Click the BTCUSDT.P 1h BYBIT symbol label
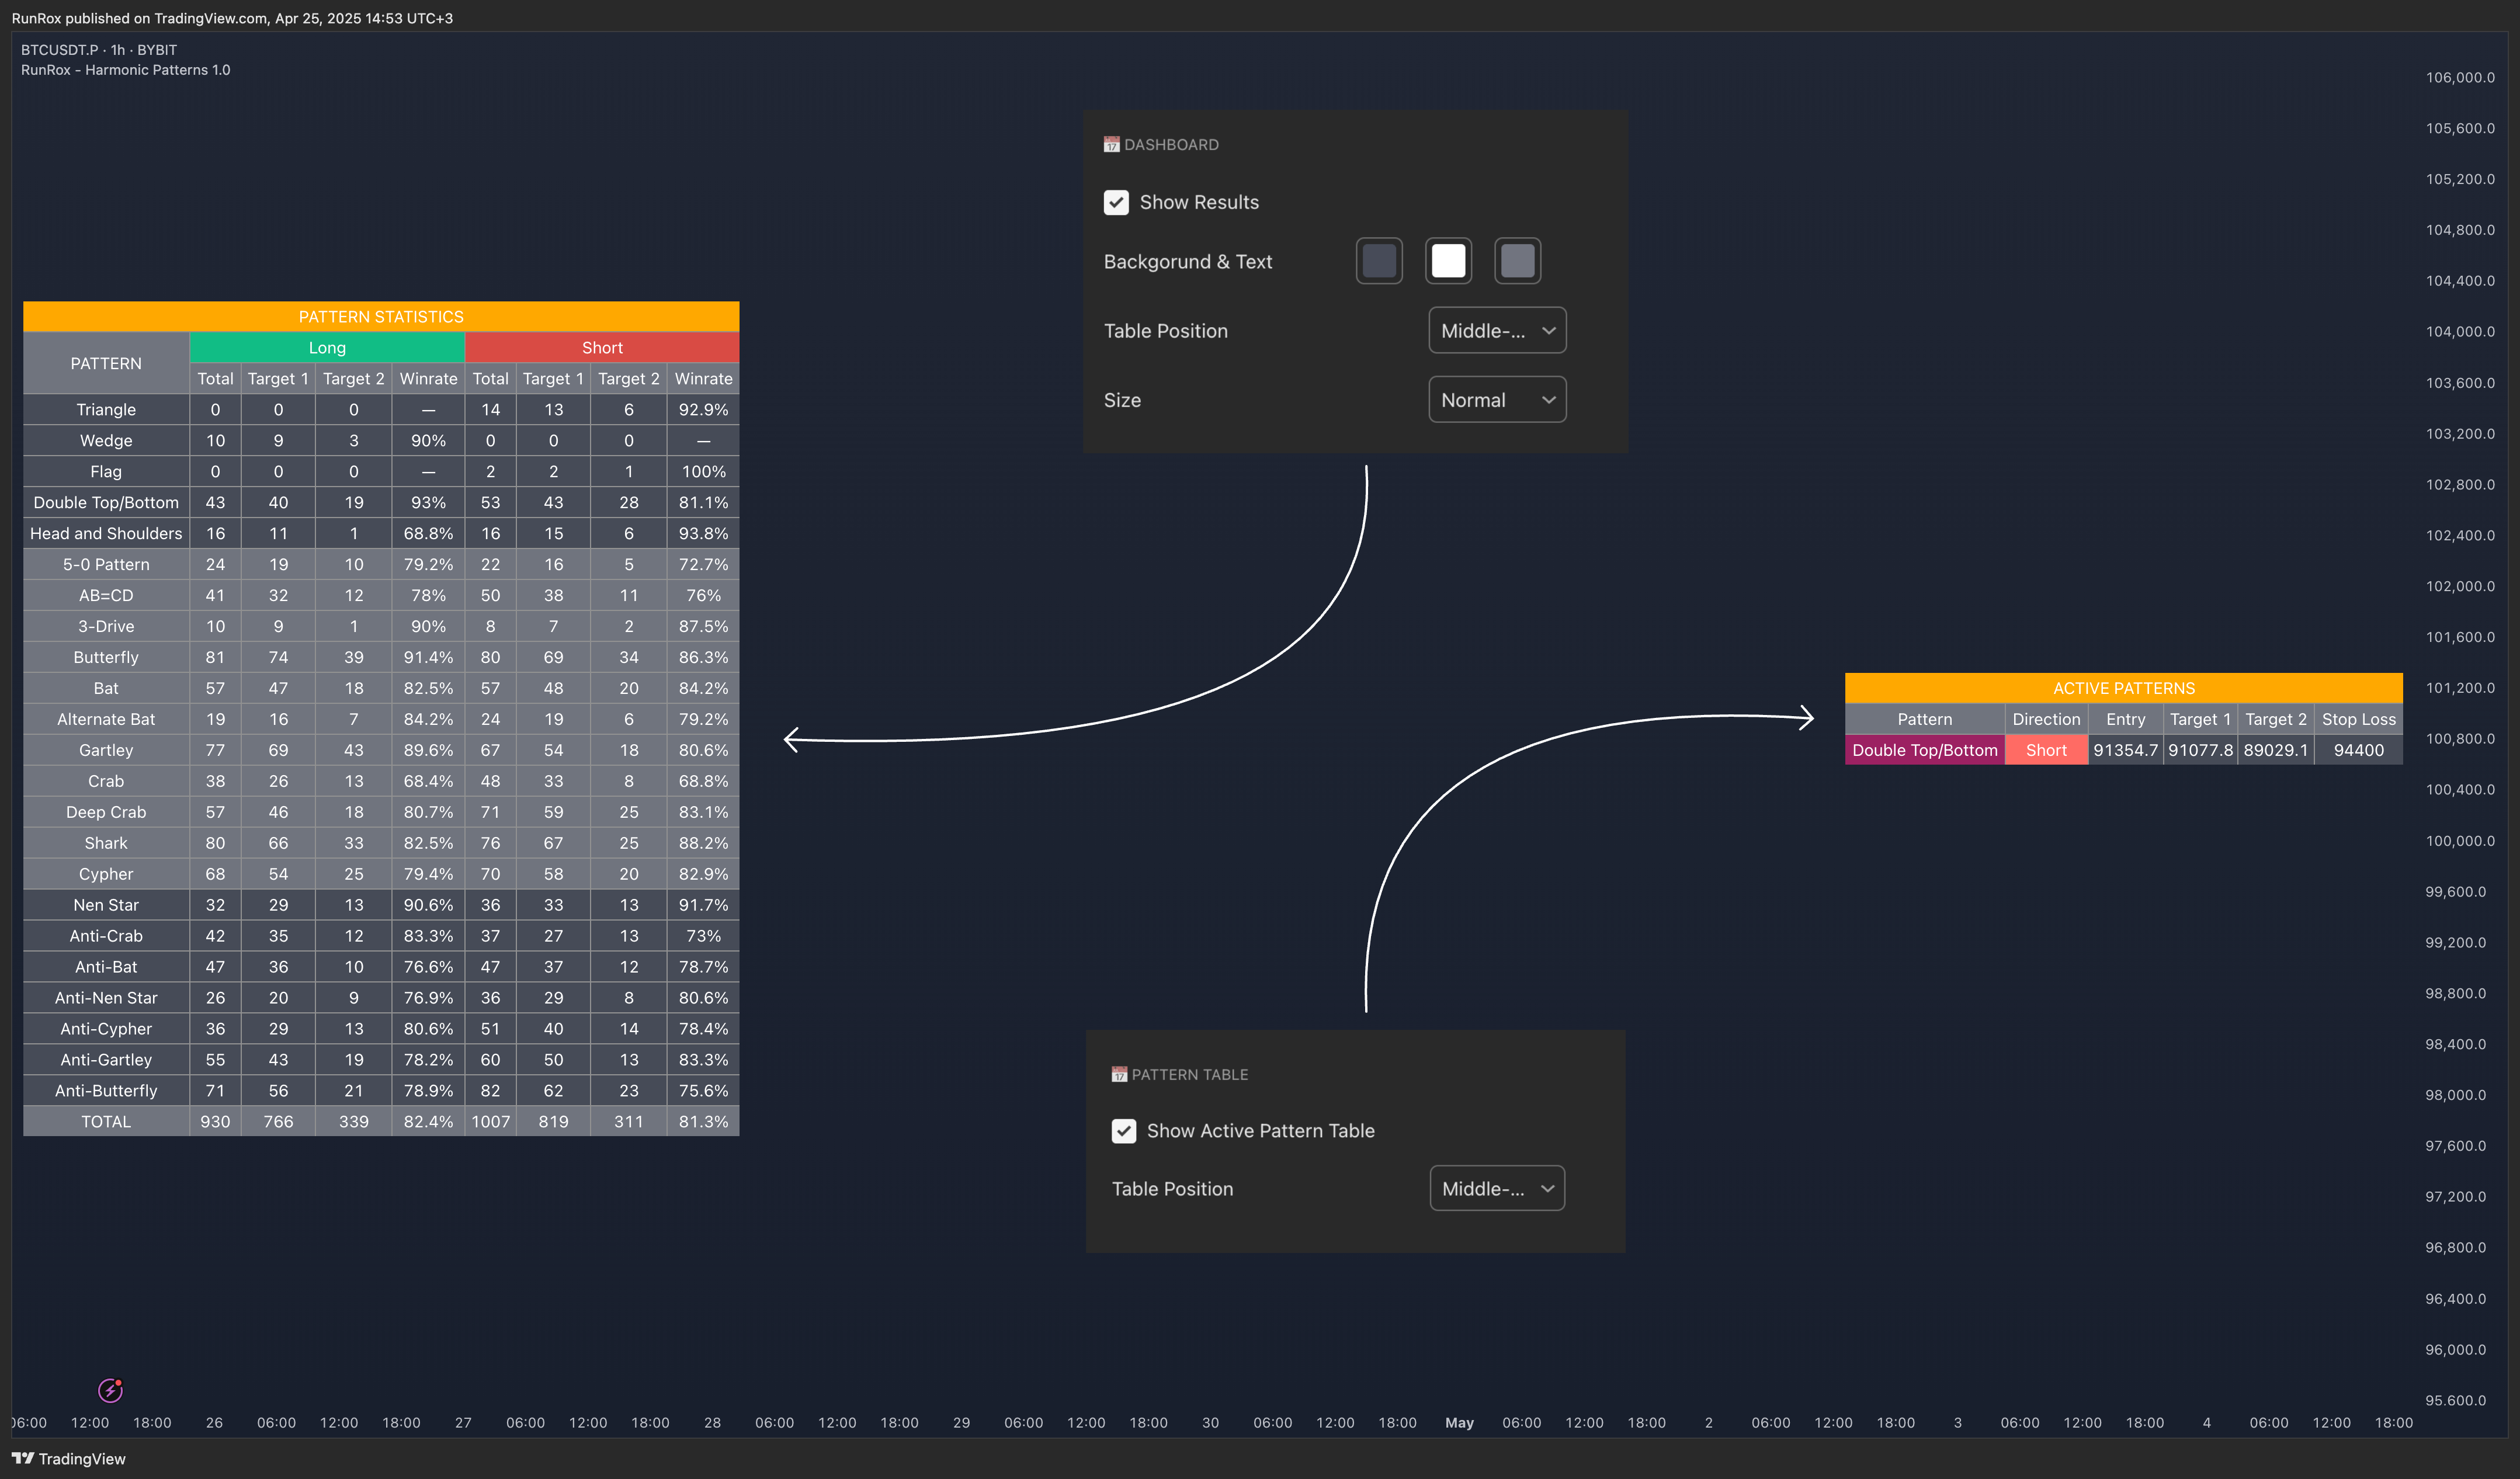 click(x=99, y=50)
